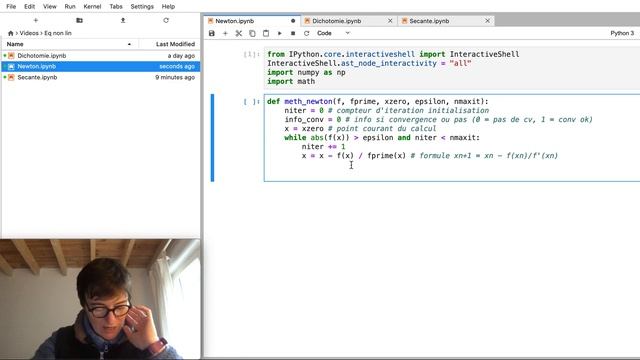
Task: Click the Python 3 kernel name
Action: tap(622, 33)
